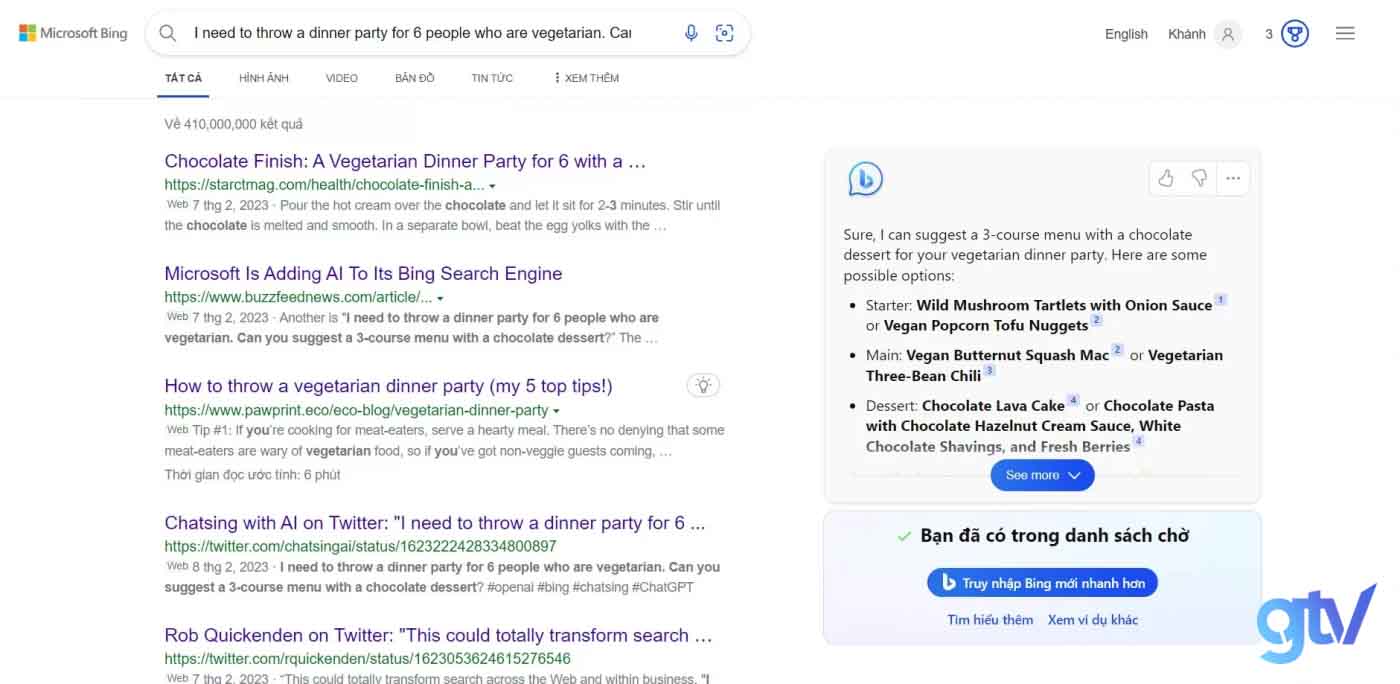This screenshot has width=1400, height=684.
Task: Click the user profile avatar icon
Action: point(1227,34)
